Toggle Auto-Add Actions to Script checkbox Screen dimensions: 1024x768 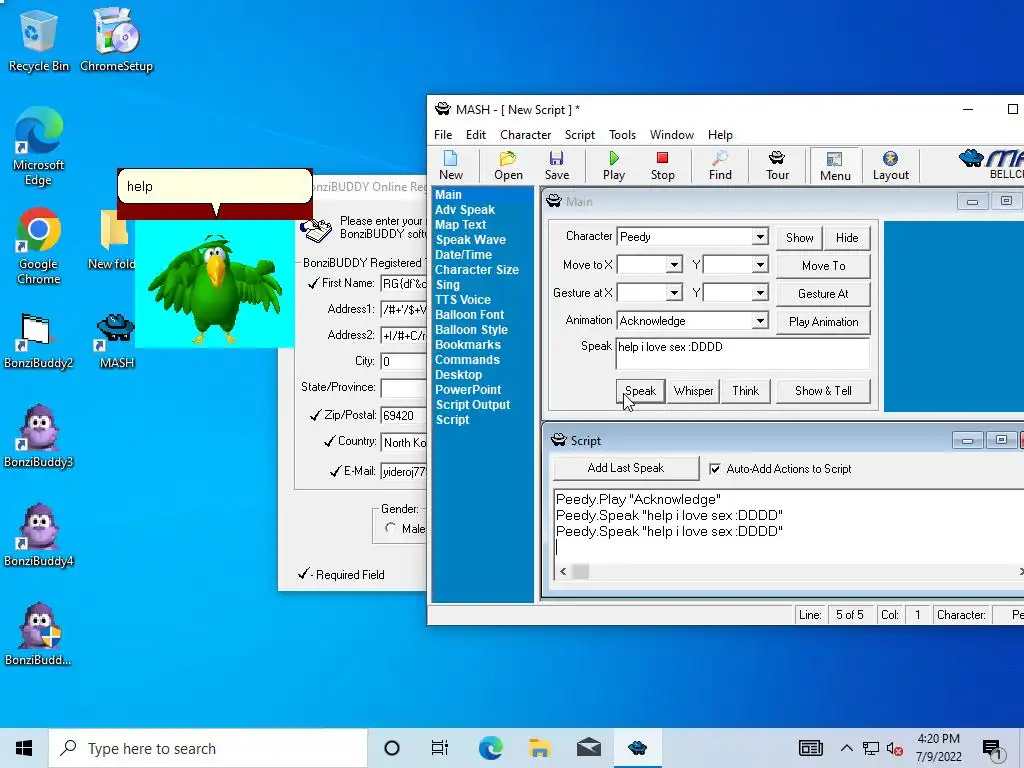(x=715, y=469)
